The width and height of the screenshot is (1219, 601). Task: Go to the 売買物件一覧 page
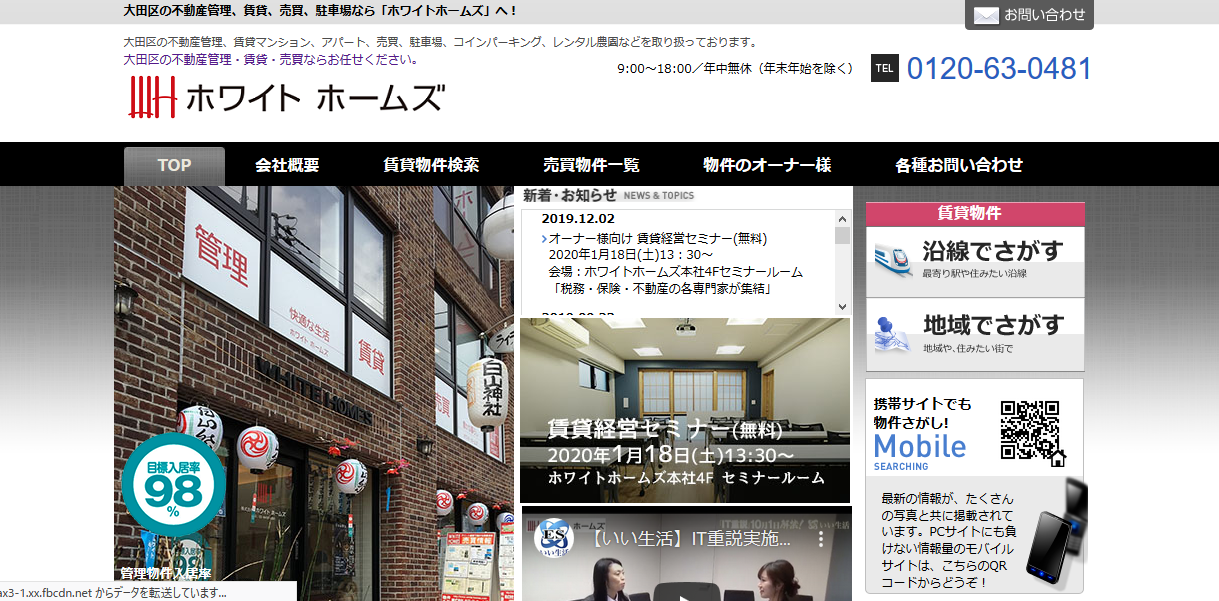pyautogui.click(x=591, y=166)
